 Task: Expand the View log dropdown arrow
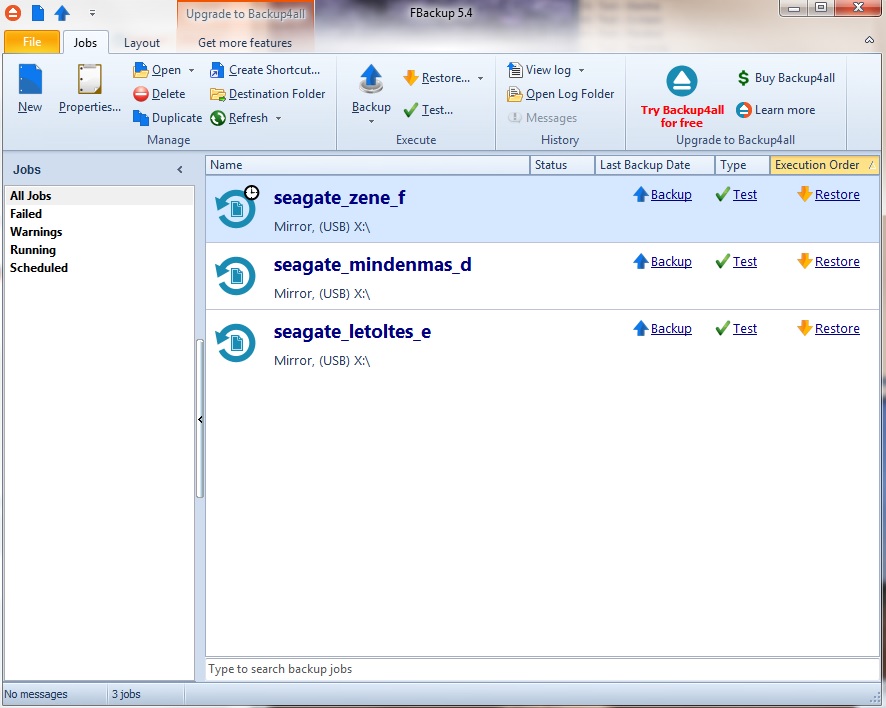click(581, 71)
